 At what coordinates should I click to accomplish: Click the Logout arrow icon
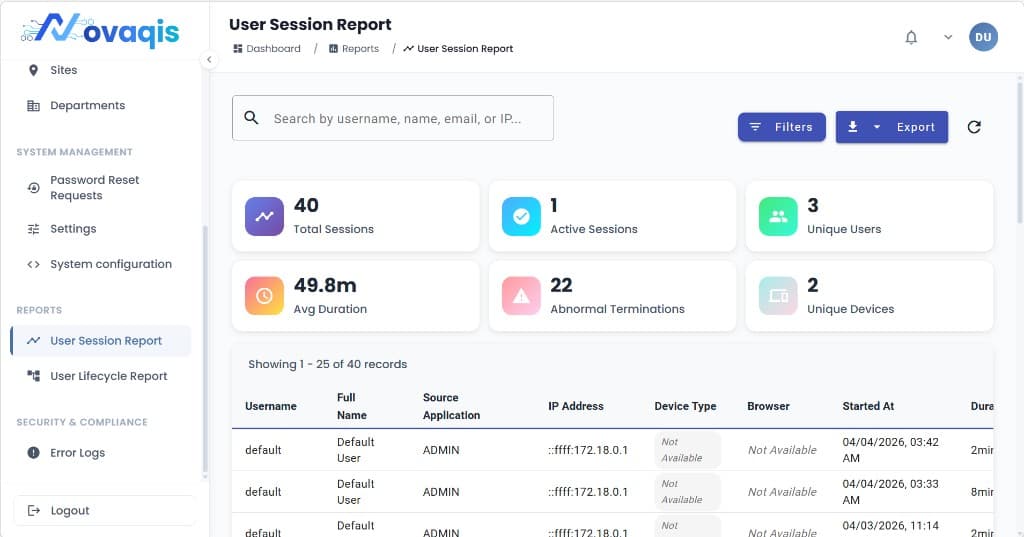click(x=34, y=510)
